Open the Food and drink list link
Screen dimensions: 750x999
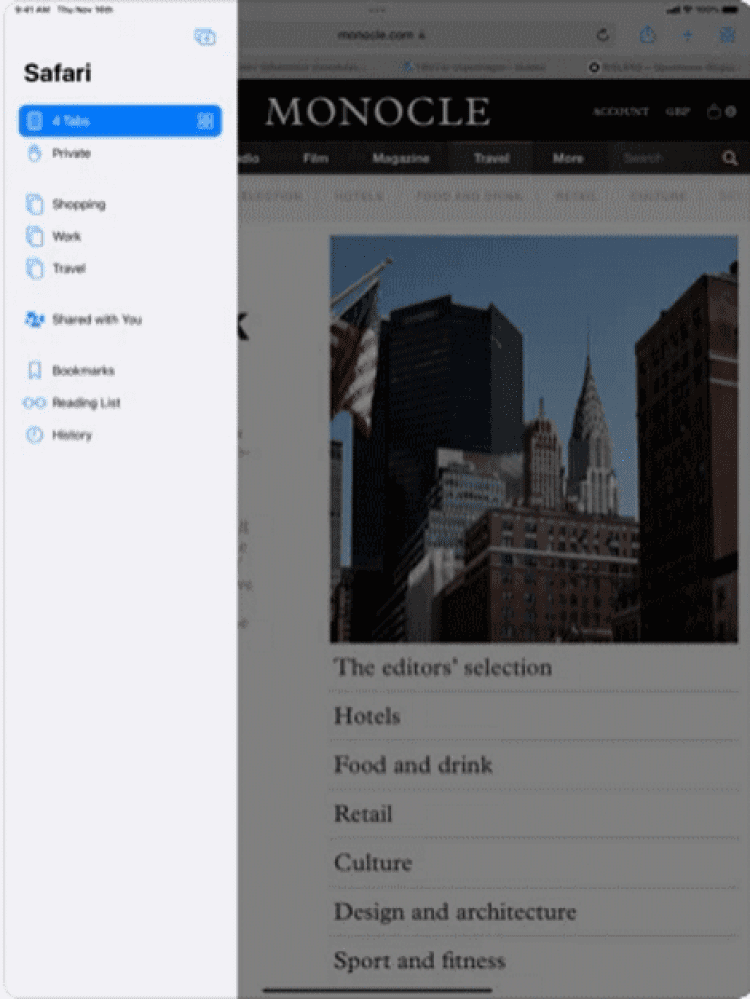coord(413,765)
